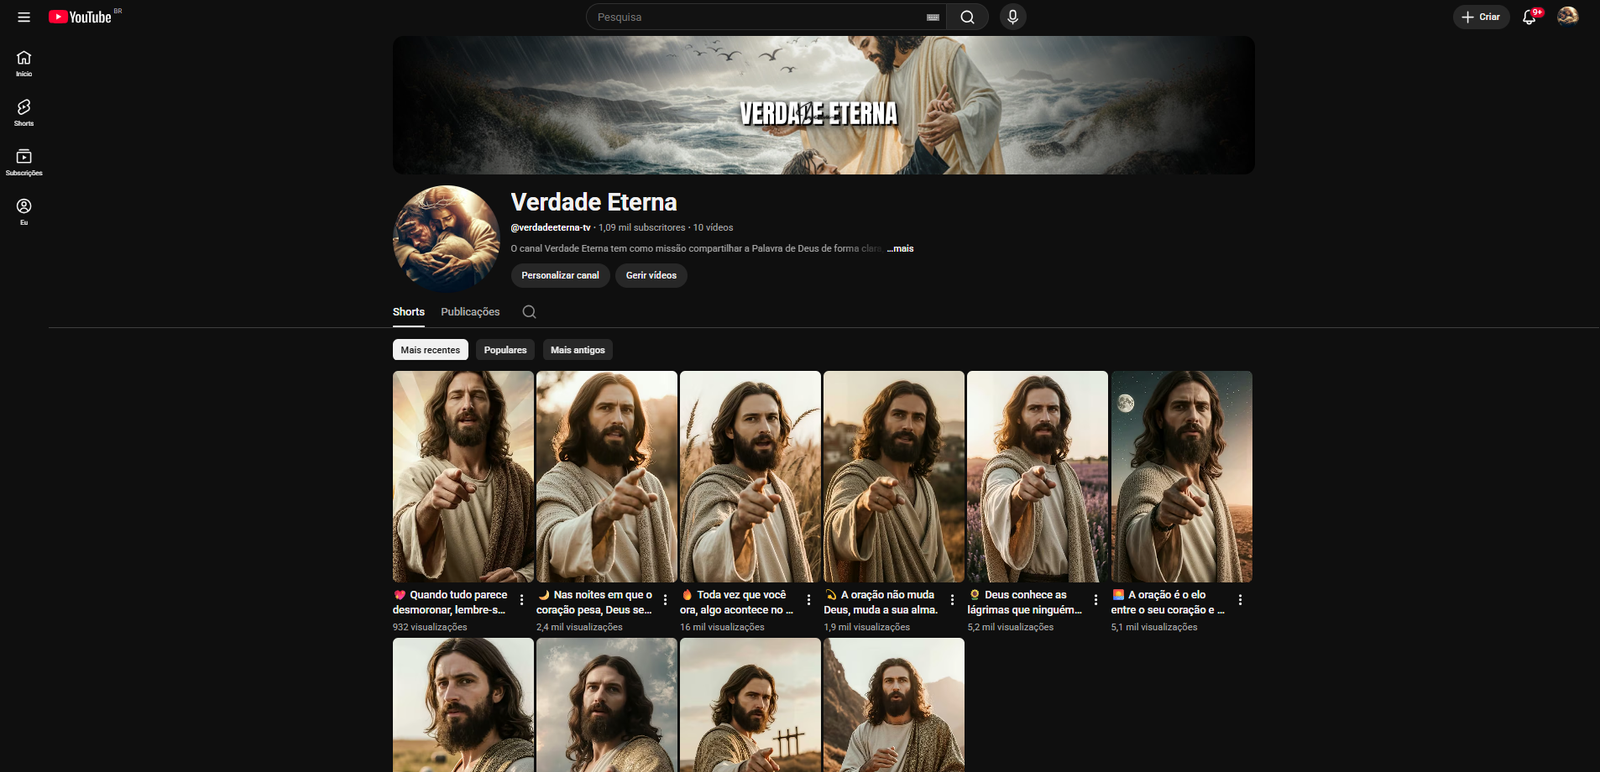Image resolution: width=1600 pixels, height=772 pixels.
Task: Switch to the Shorts tab
Action: (408, 312)
